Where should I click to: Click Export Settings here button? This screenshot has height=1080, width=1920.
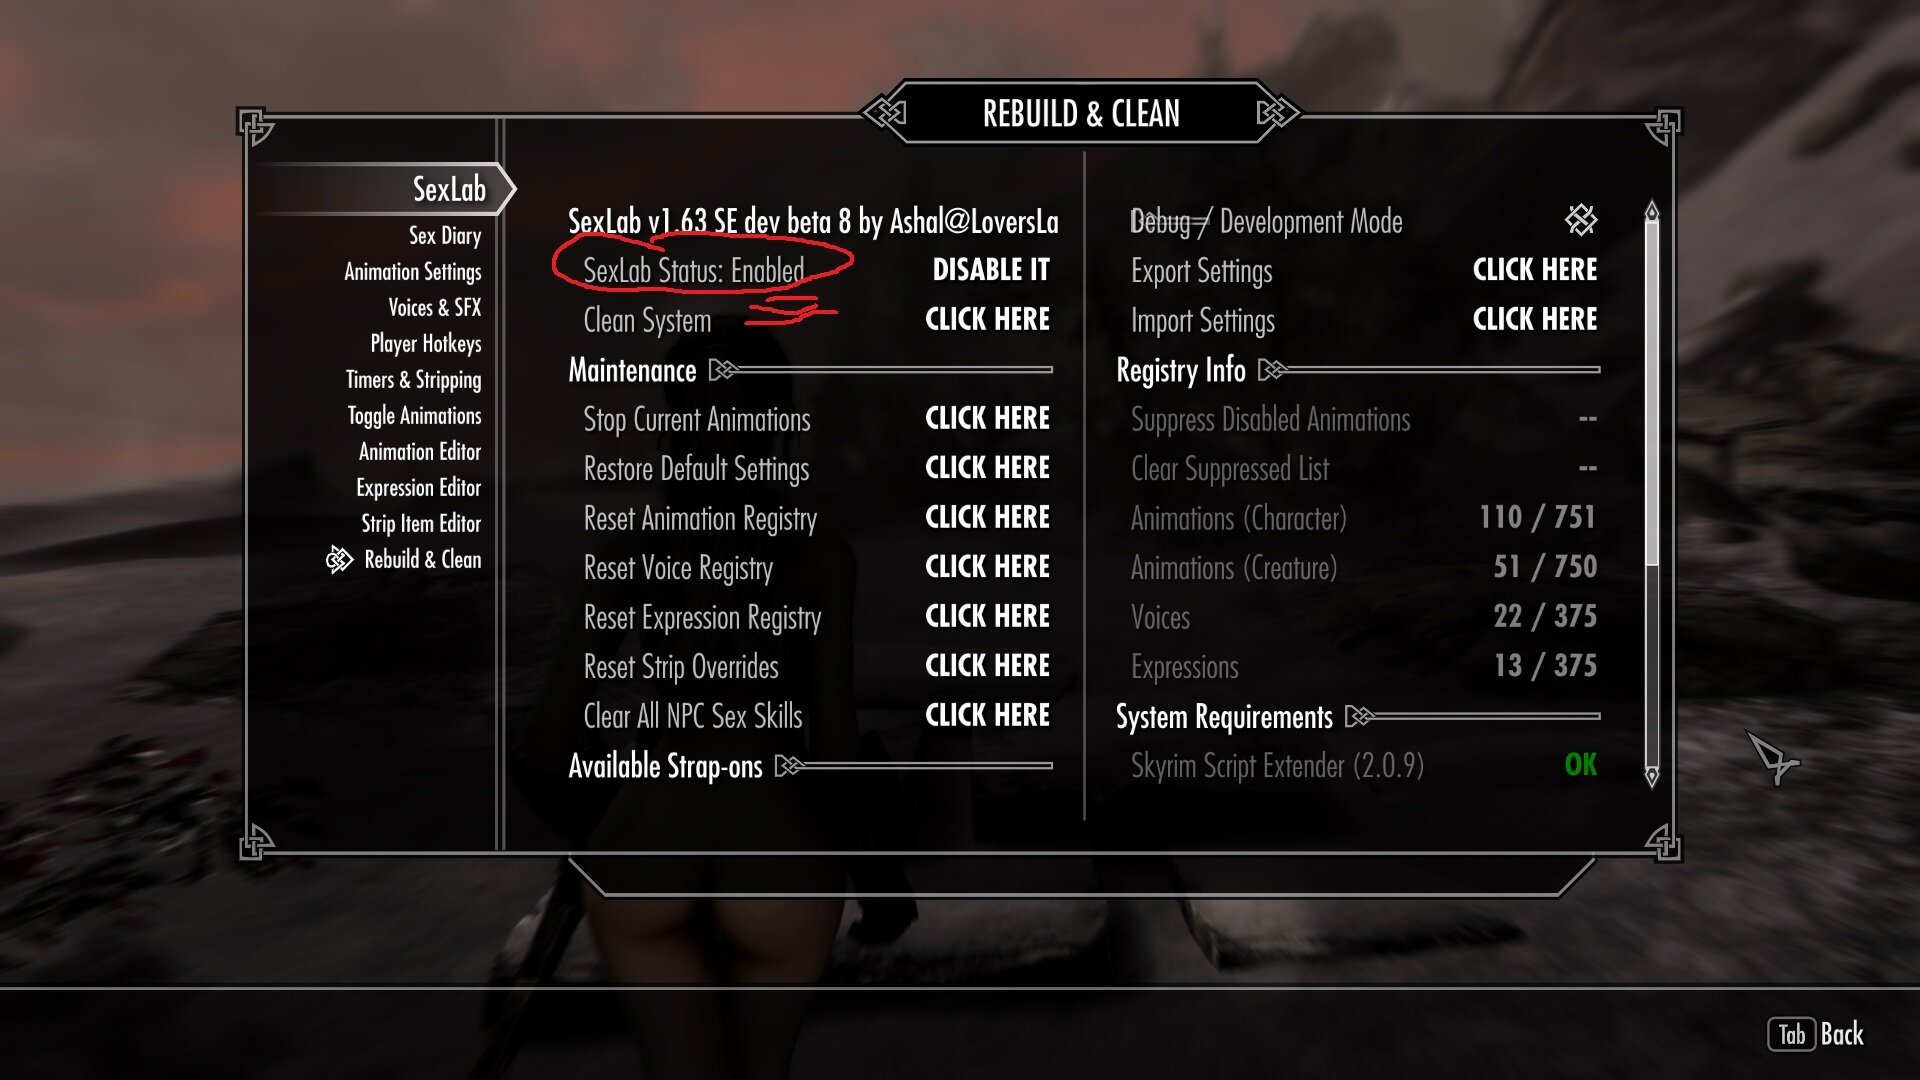pos(1534,269)
